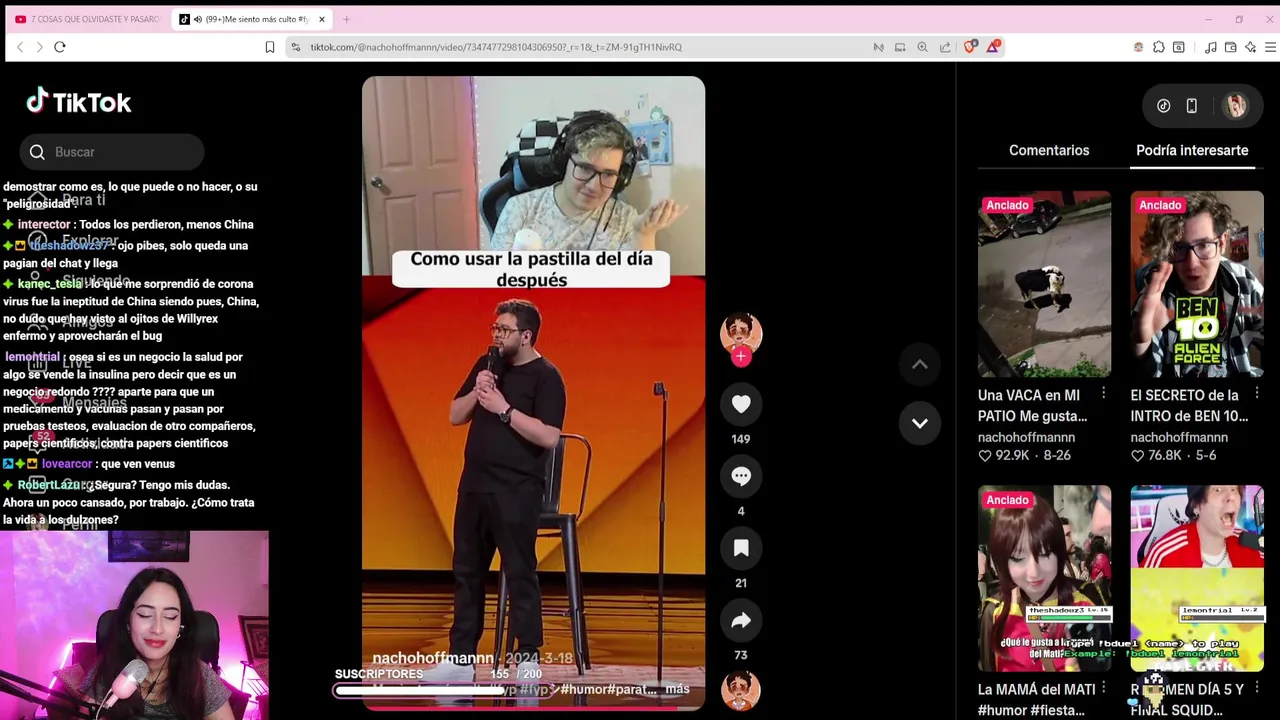The width and height of the screenshot is (1280, 720).
Task: Expand options for El SECRETO de la INTRO
Action: [x=1256, y=394]
